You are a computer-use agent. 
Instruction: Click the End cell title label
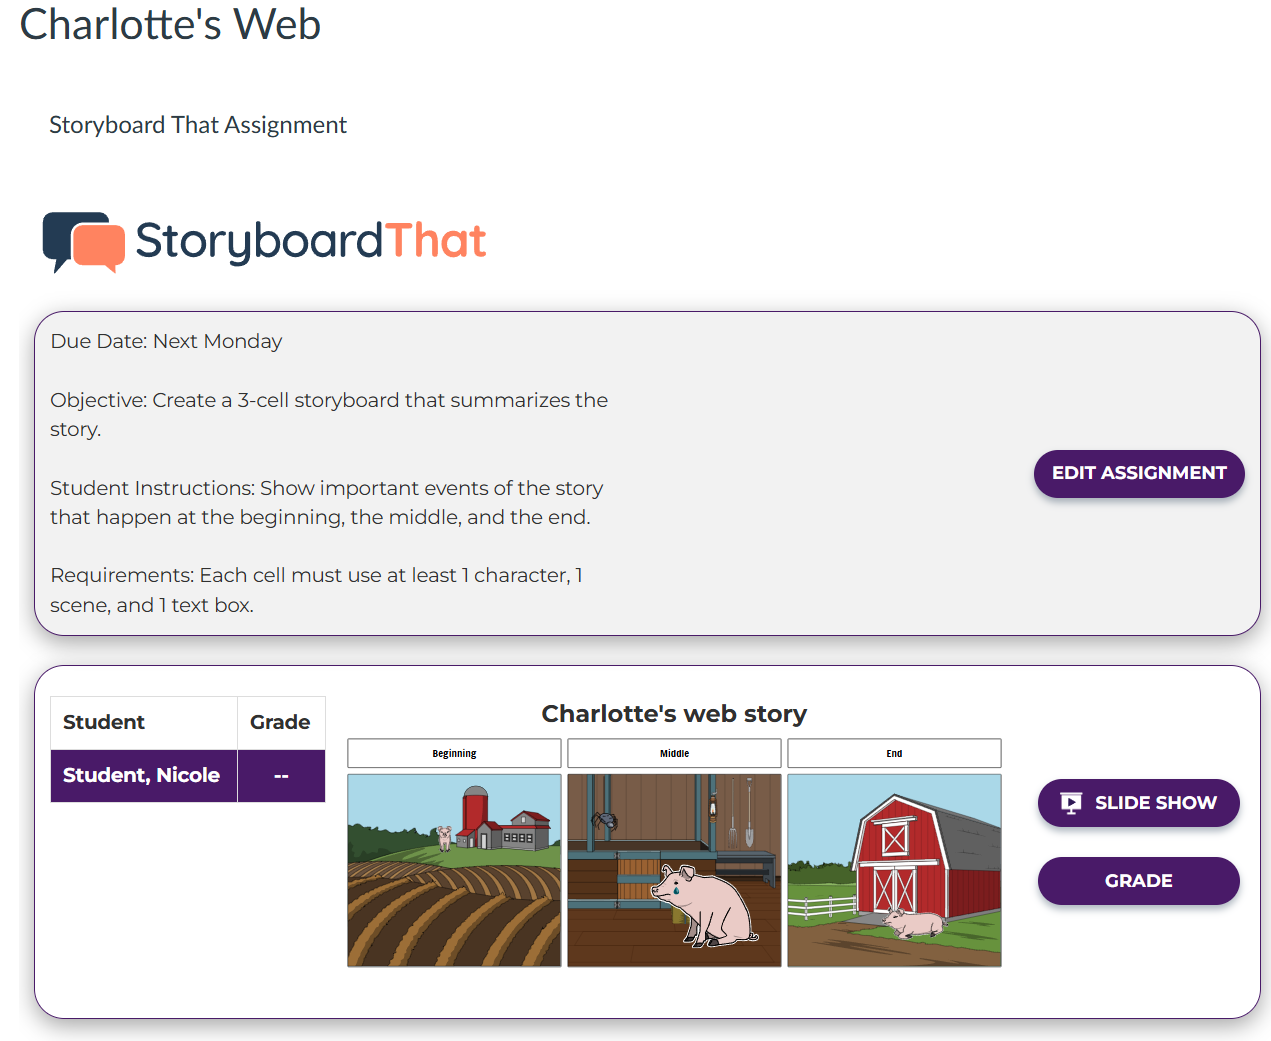[894, 754]
